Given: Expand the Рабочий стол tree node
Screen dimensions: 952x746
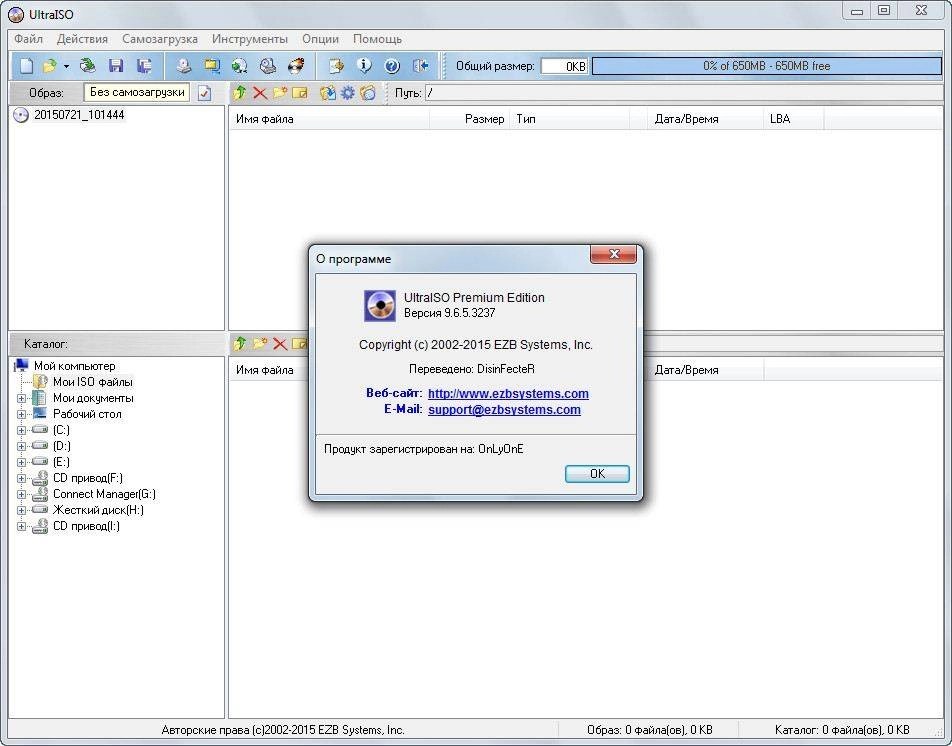Looking at the screenshot, I should tap(21, 414).
